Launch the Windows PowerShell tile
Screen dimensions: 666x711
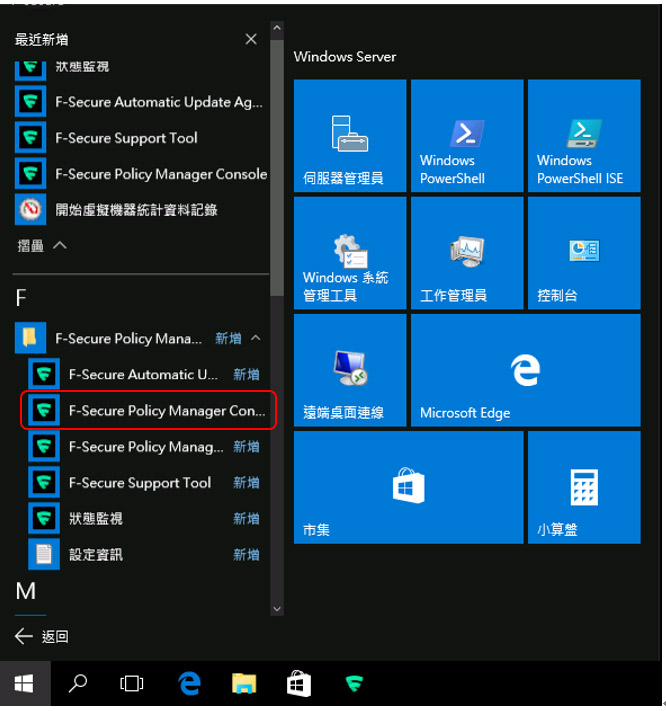pyautogui.click(x=467, y=136)
